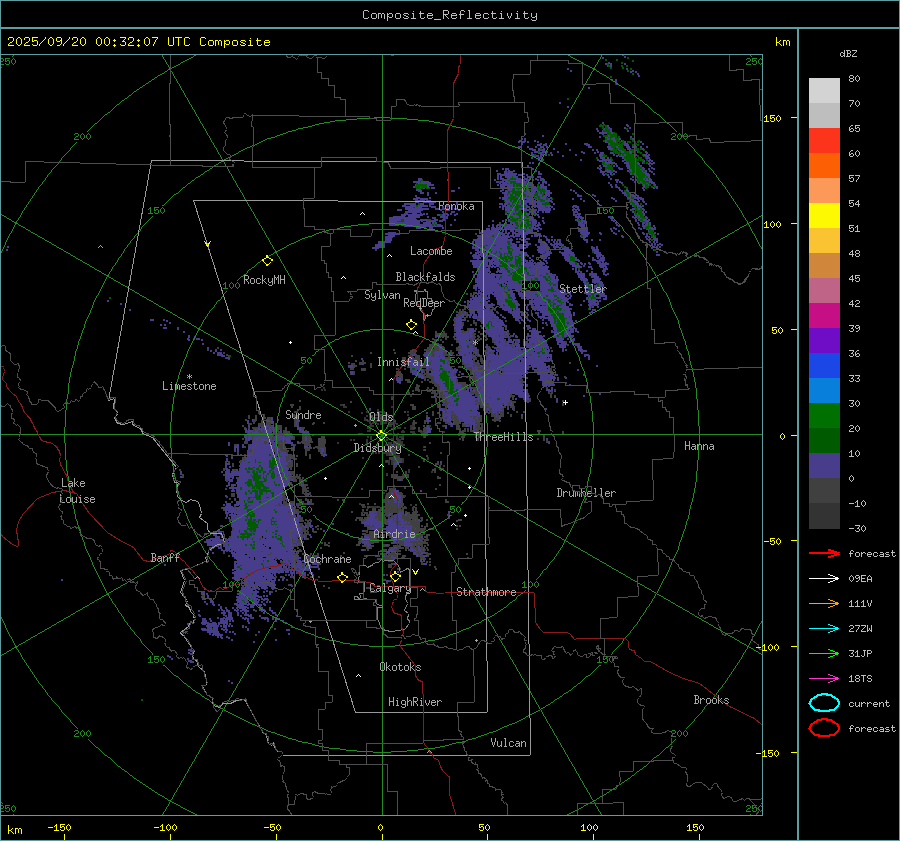The height and width of the screenshot is (841, 900).
Task: Click the green 31JP arrow in legend
Action: (823, 653)
